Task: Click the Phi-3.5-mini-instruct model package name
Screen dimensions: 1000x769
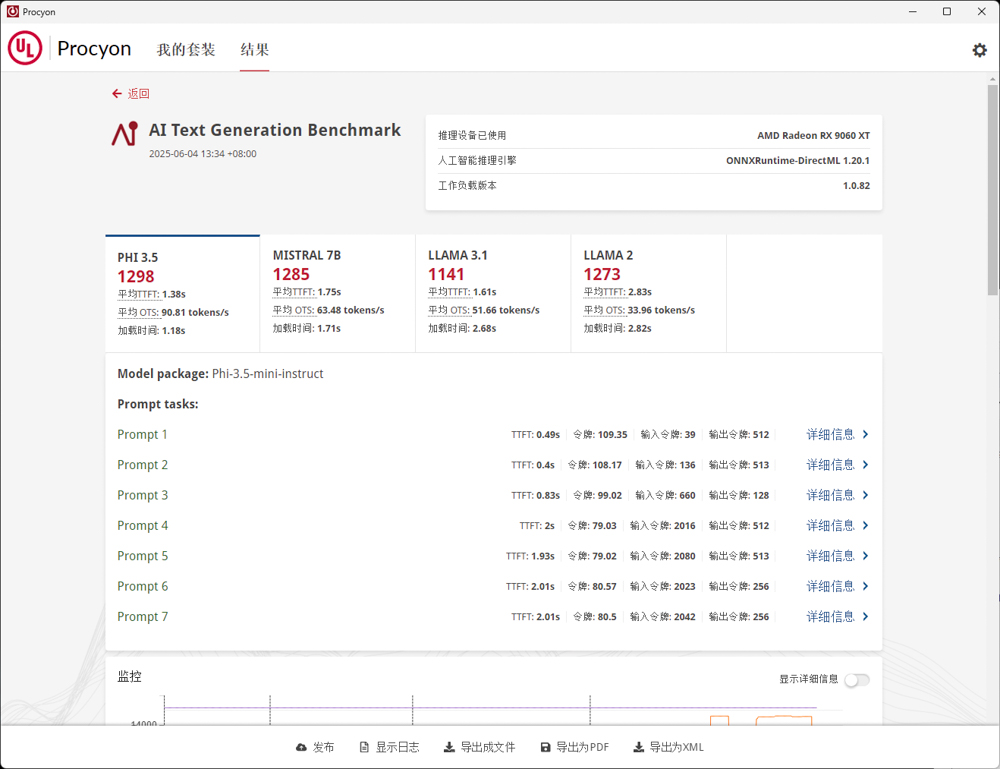Action: click(267, 374)
